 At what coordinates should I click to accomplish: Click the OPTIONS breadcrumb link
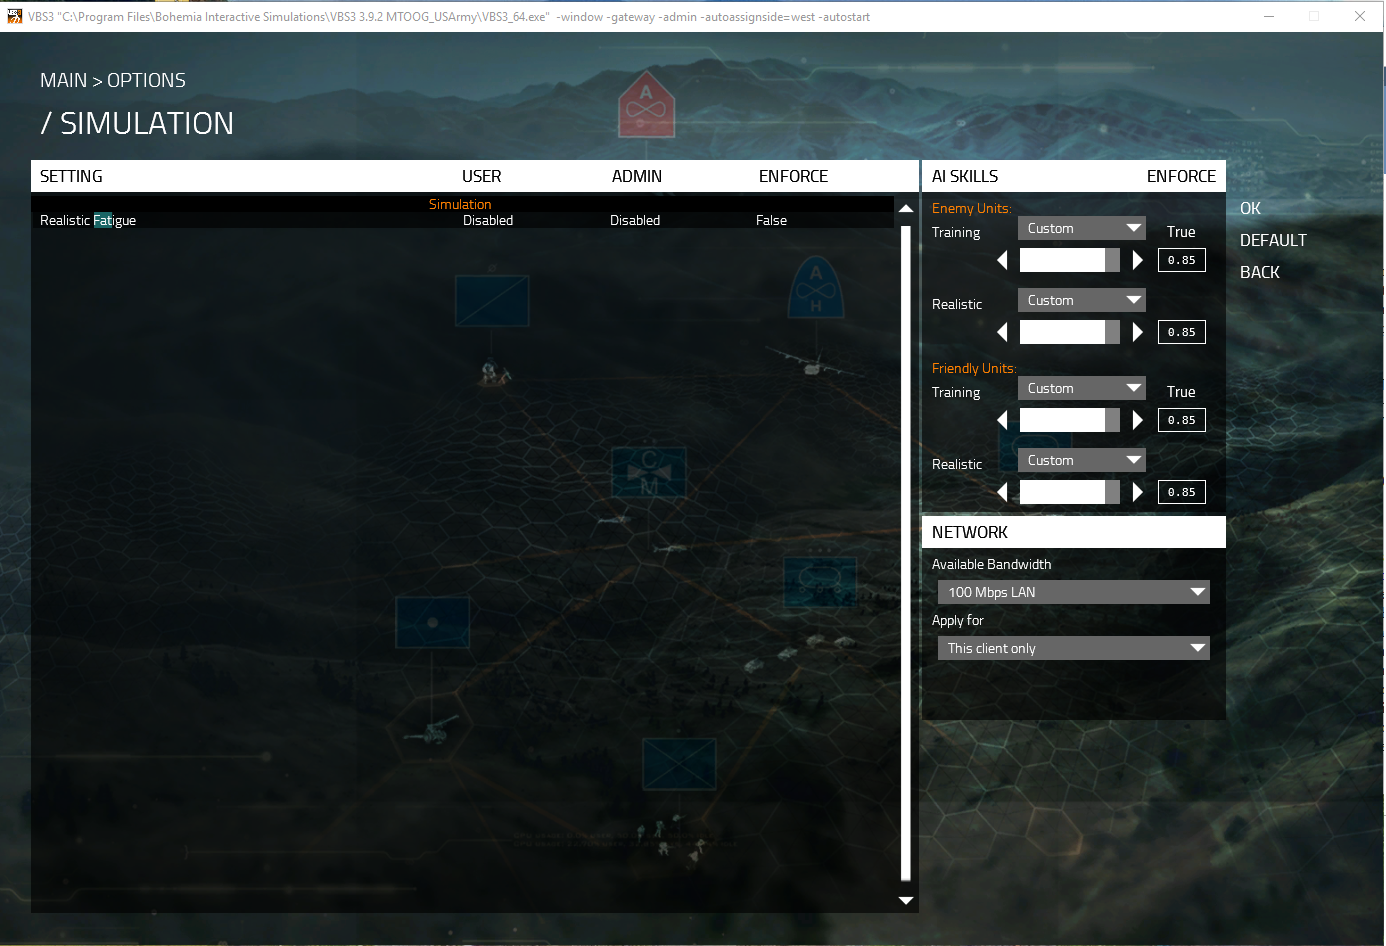(x=146, y=80)
